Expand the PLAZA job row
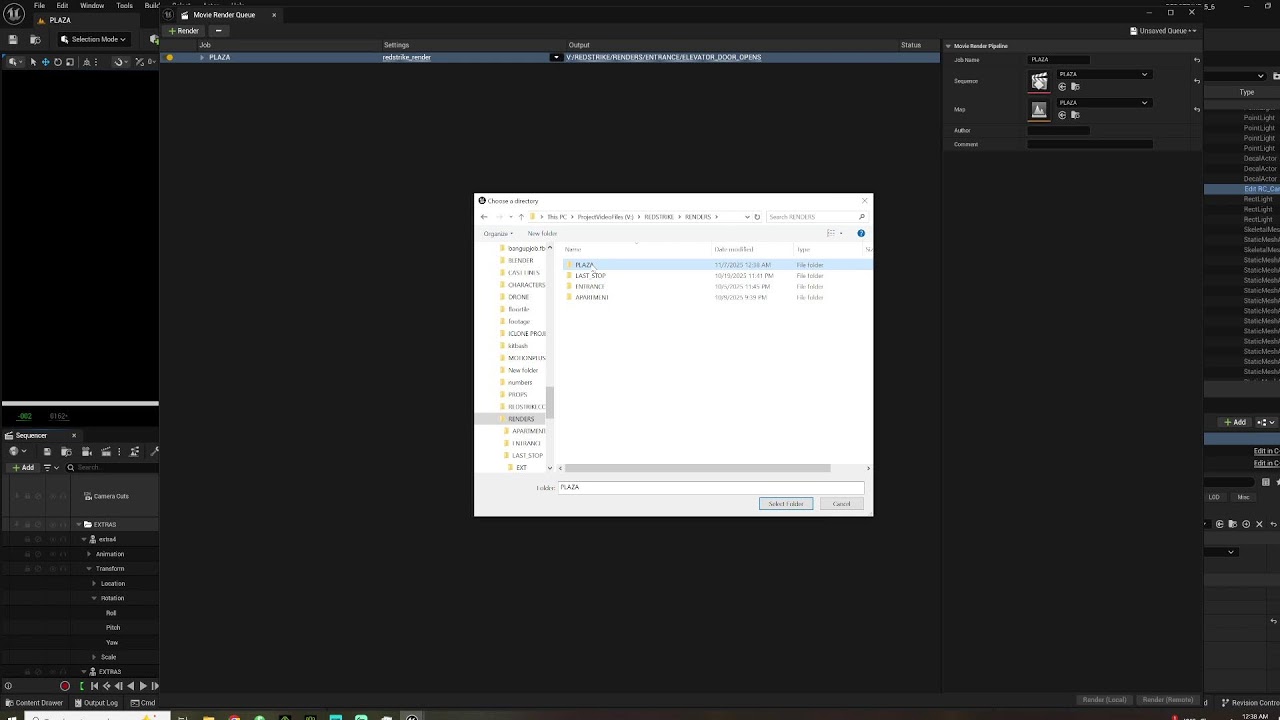The width and height of the screenshot is (1280, 720). [202, 57]
